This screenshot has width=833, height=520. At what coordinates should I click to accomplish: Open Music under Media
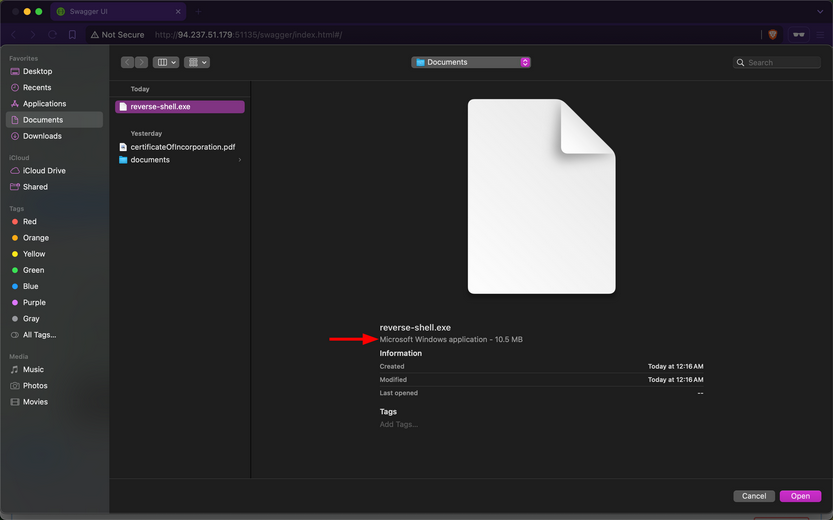(x=33, y=370)
